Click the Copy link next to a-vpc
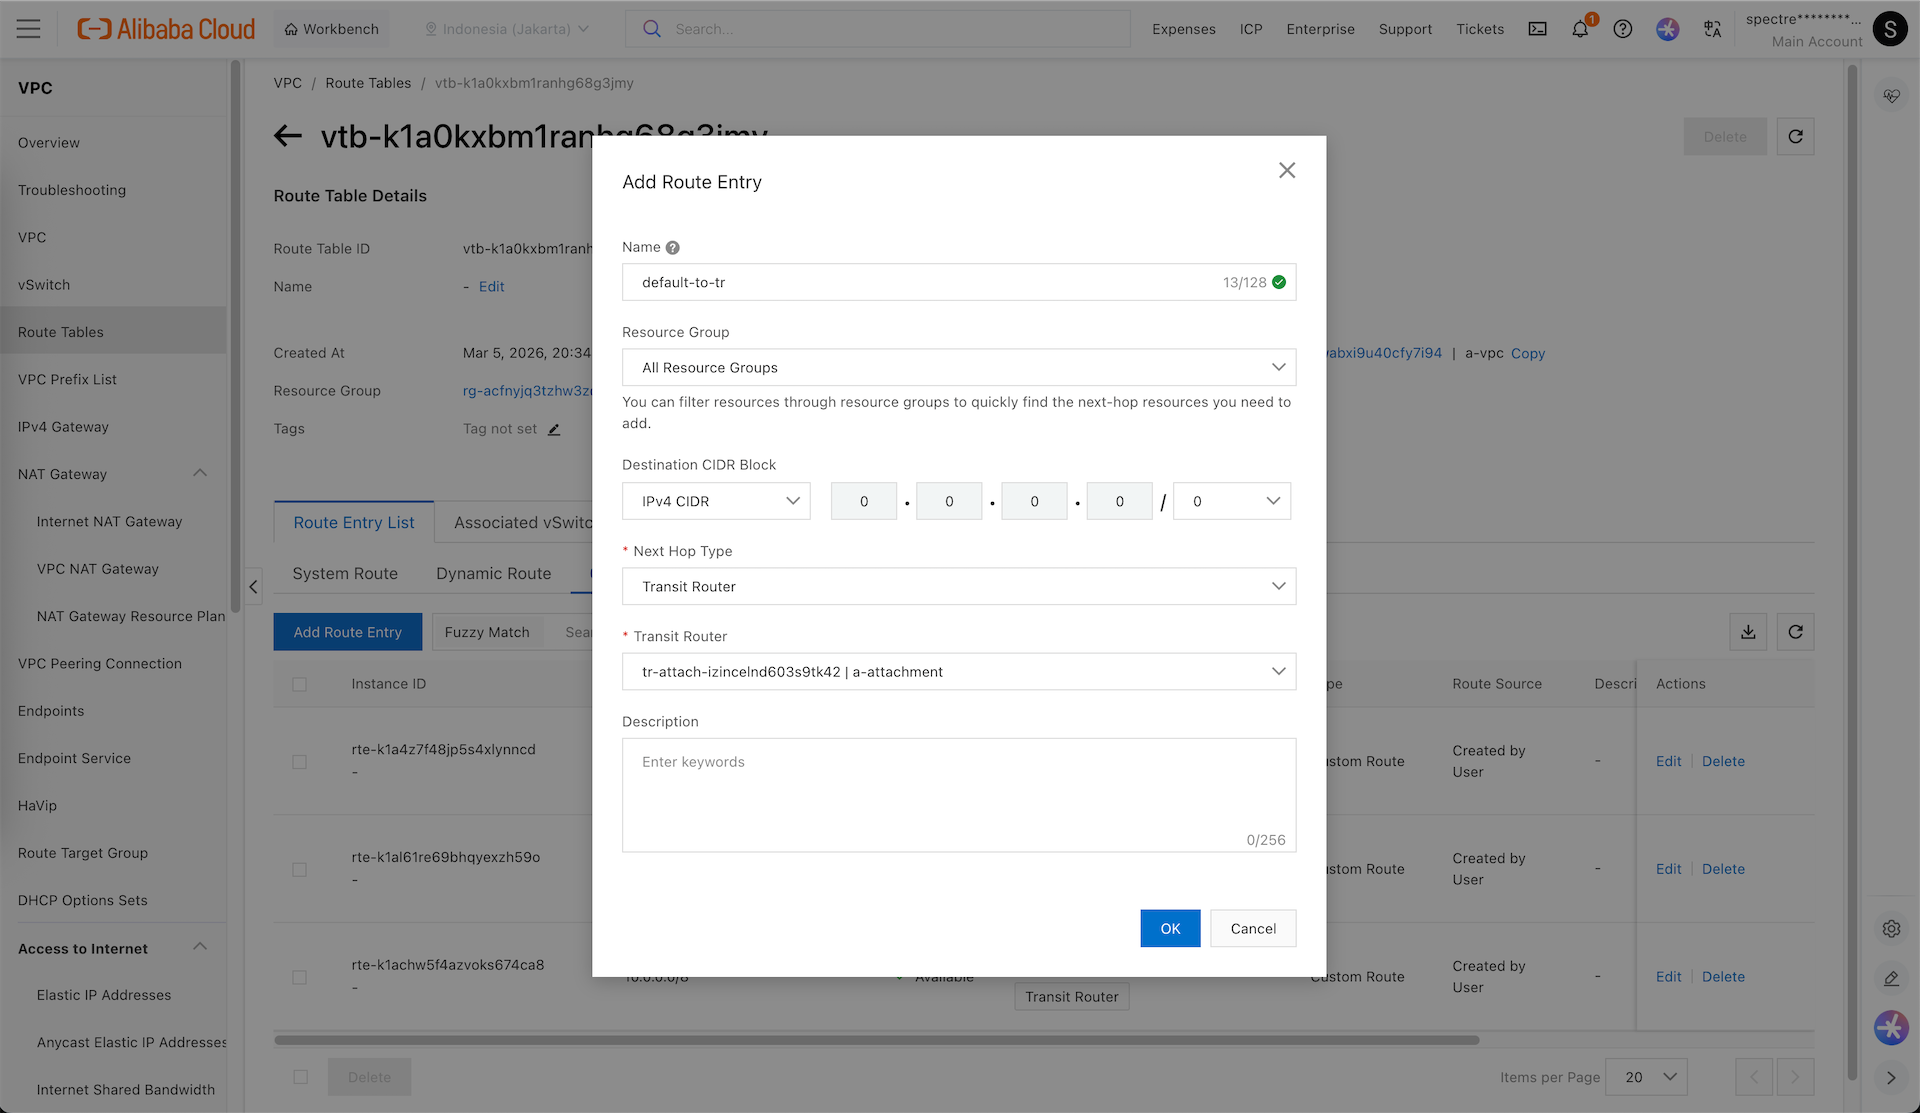The width and height of the screenshot is (1920, 1113). (1527, 353)
